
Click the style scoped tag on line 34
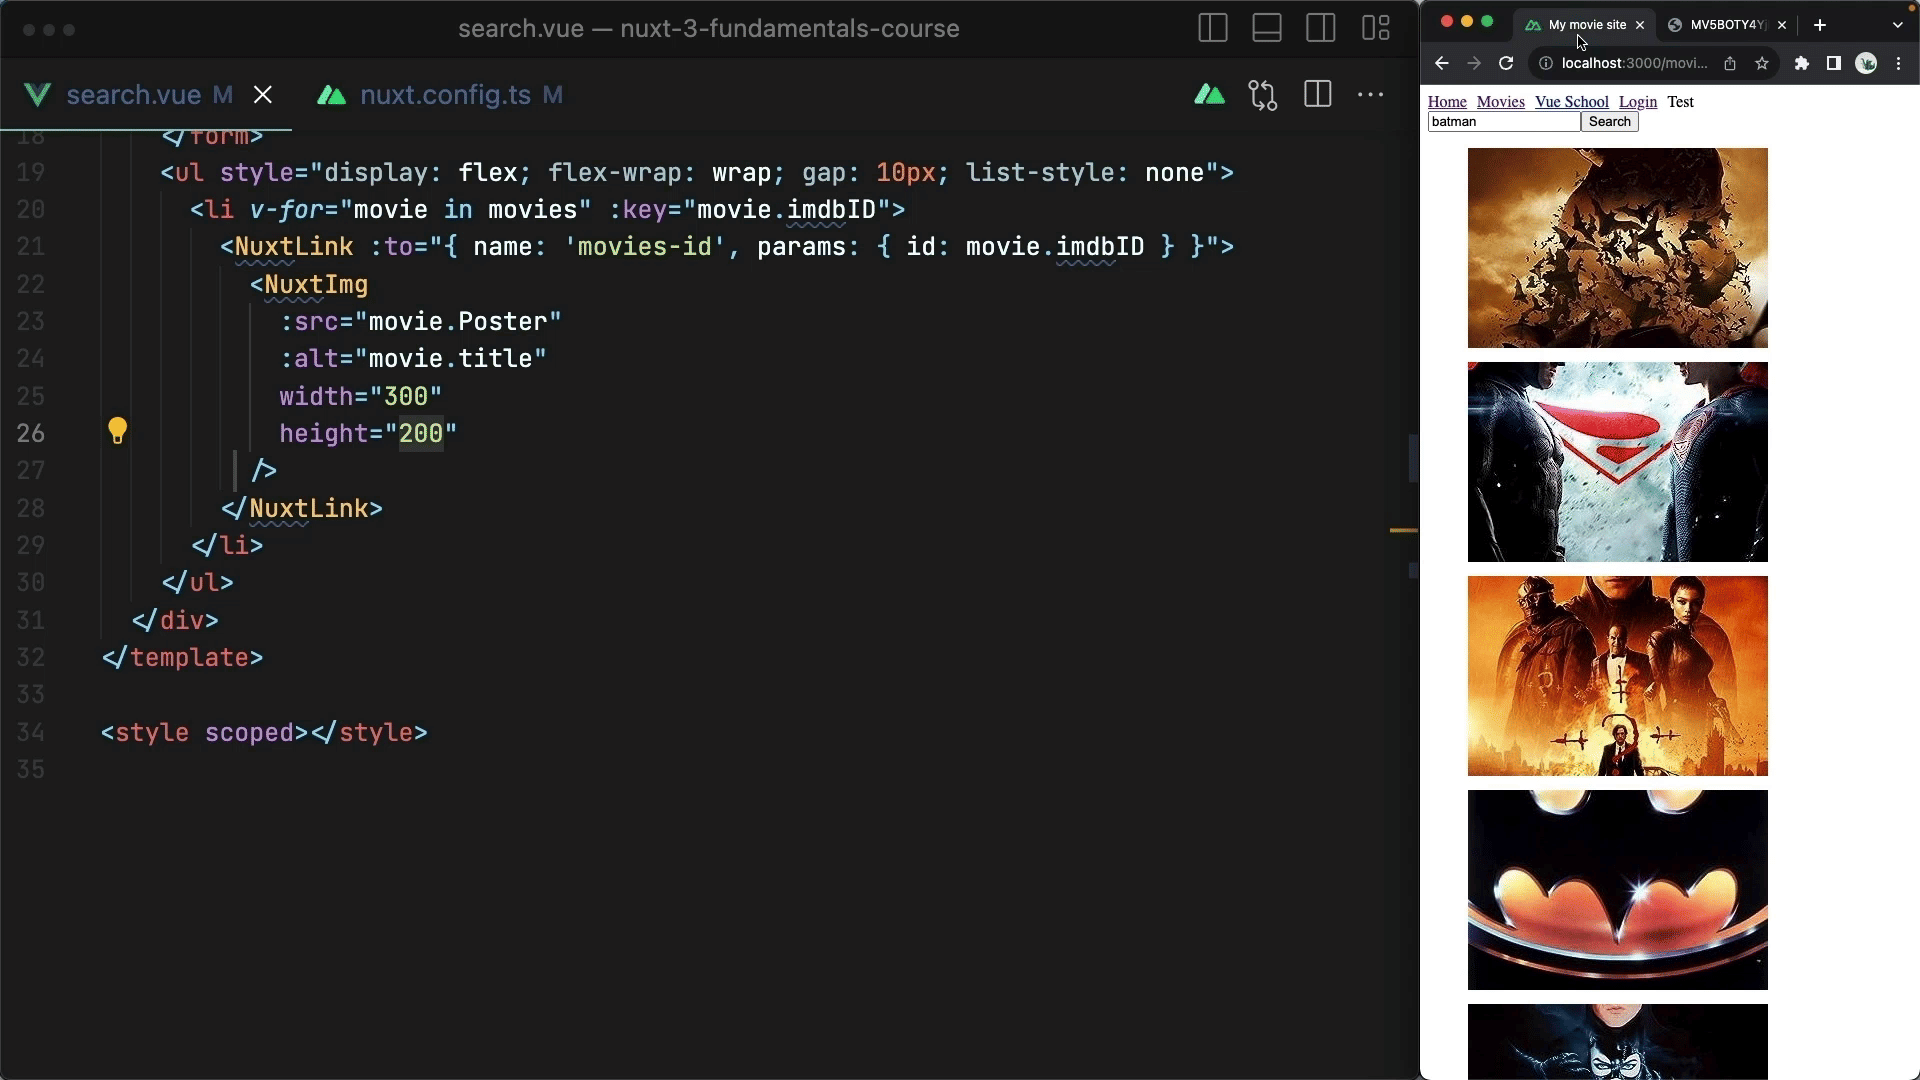[x=205, y=732]
